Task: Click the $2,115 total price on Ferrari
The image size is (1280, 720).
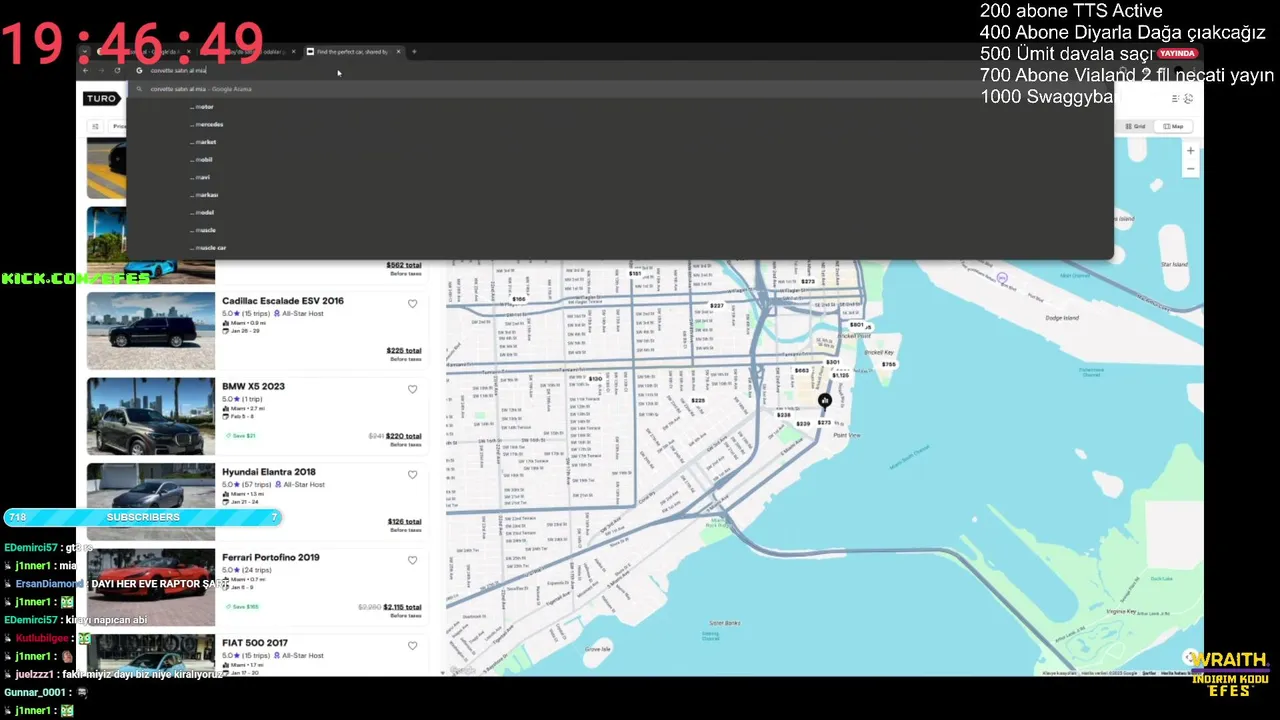Action: (402, 607)
